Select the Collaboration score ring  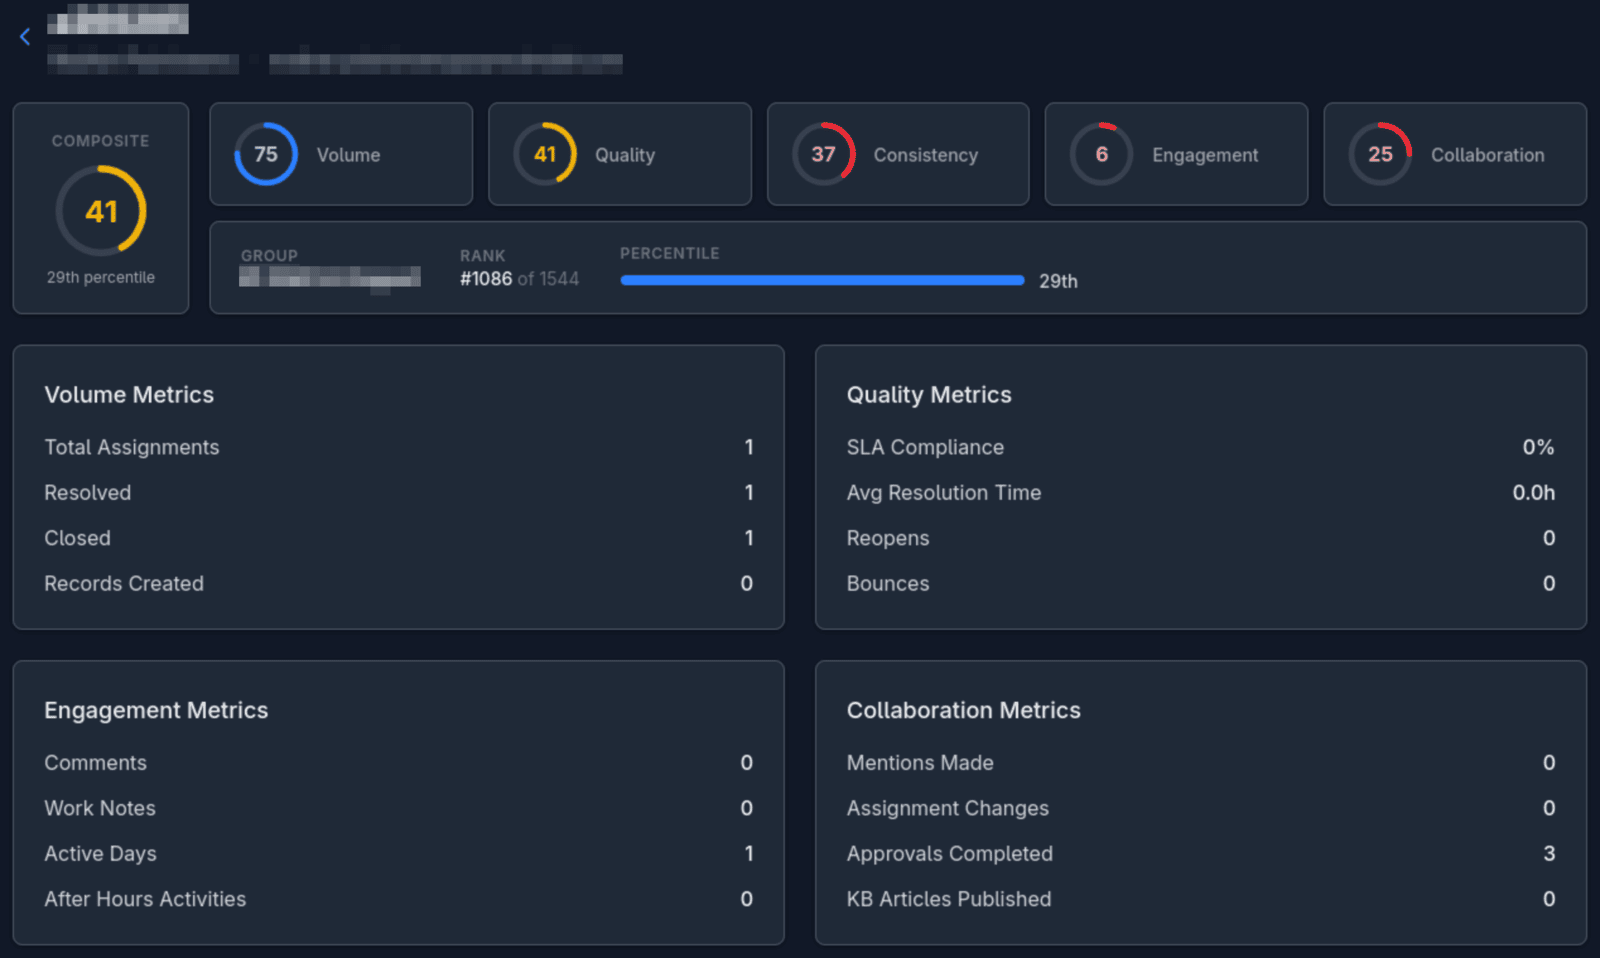1380,154
